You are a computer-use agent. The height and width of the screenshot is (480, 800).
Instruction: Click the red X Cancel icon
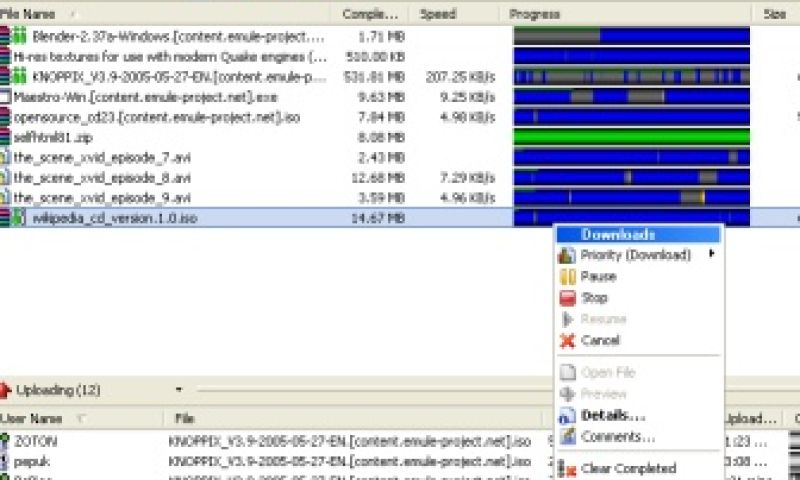pyautogui.click(x=567, y=340)
